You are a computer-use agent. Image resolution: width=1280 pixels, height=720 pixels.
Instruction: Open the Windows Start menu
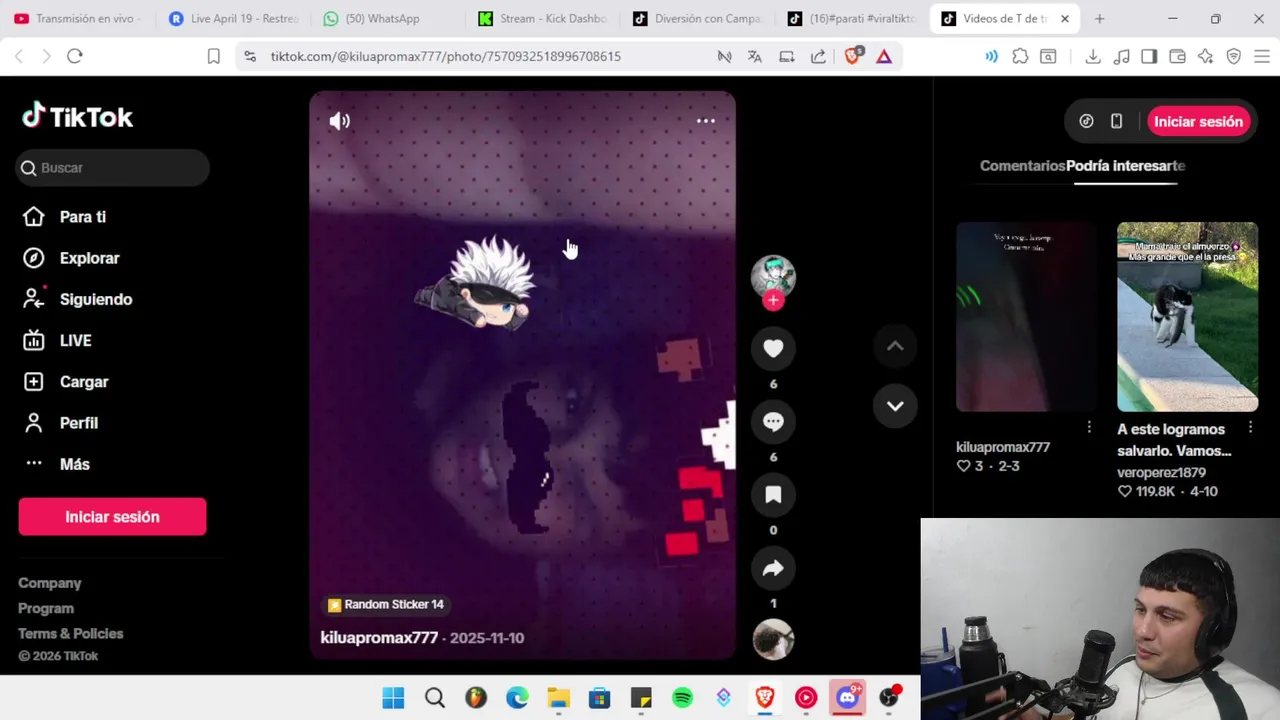(393, 698)
